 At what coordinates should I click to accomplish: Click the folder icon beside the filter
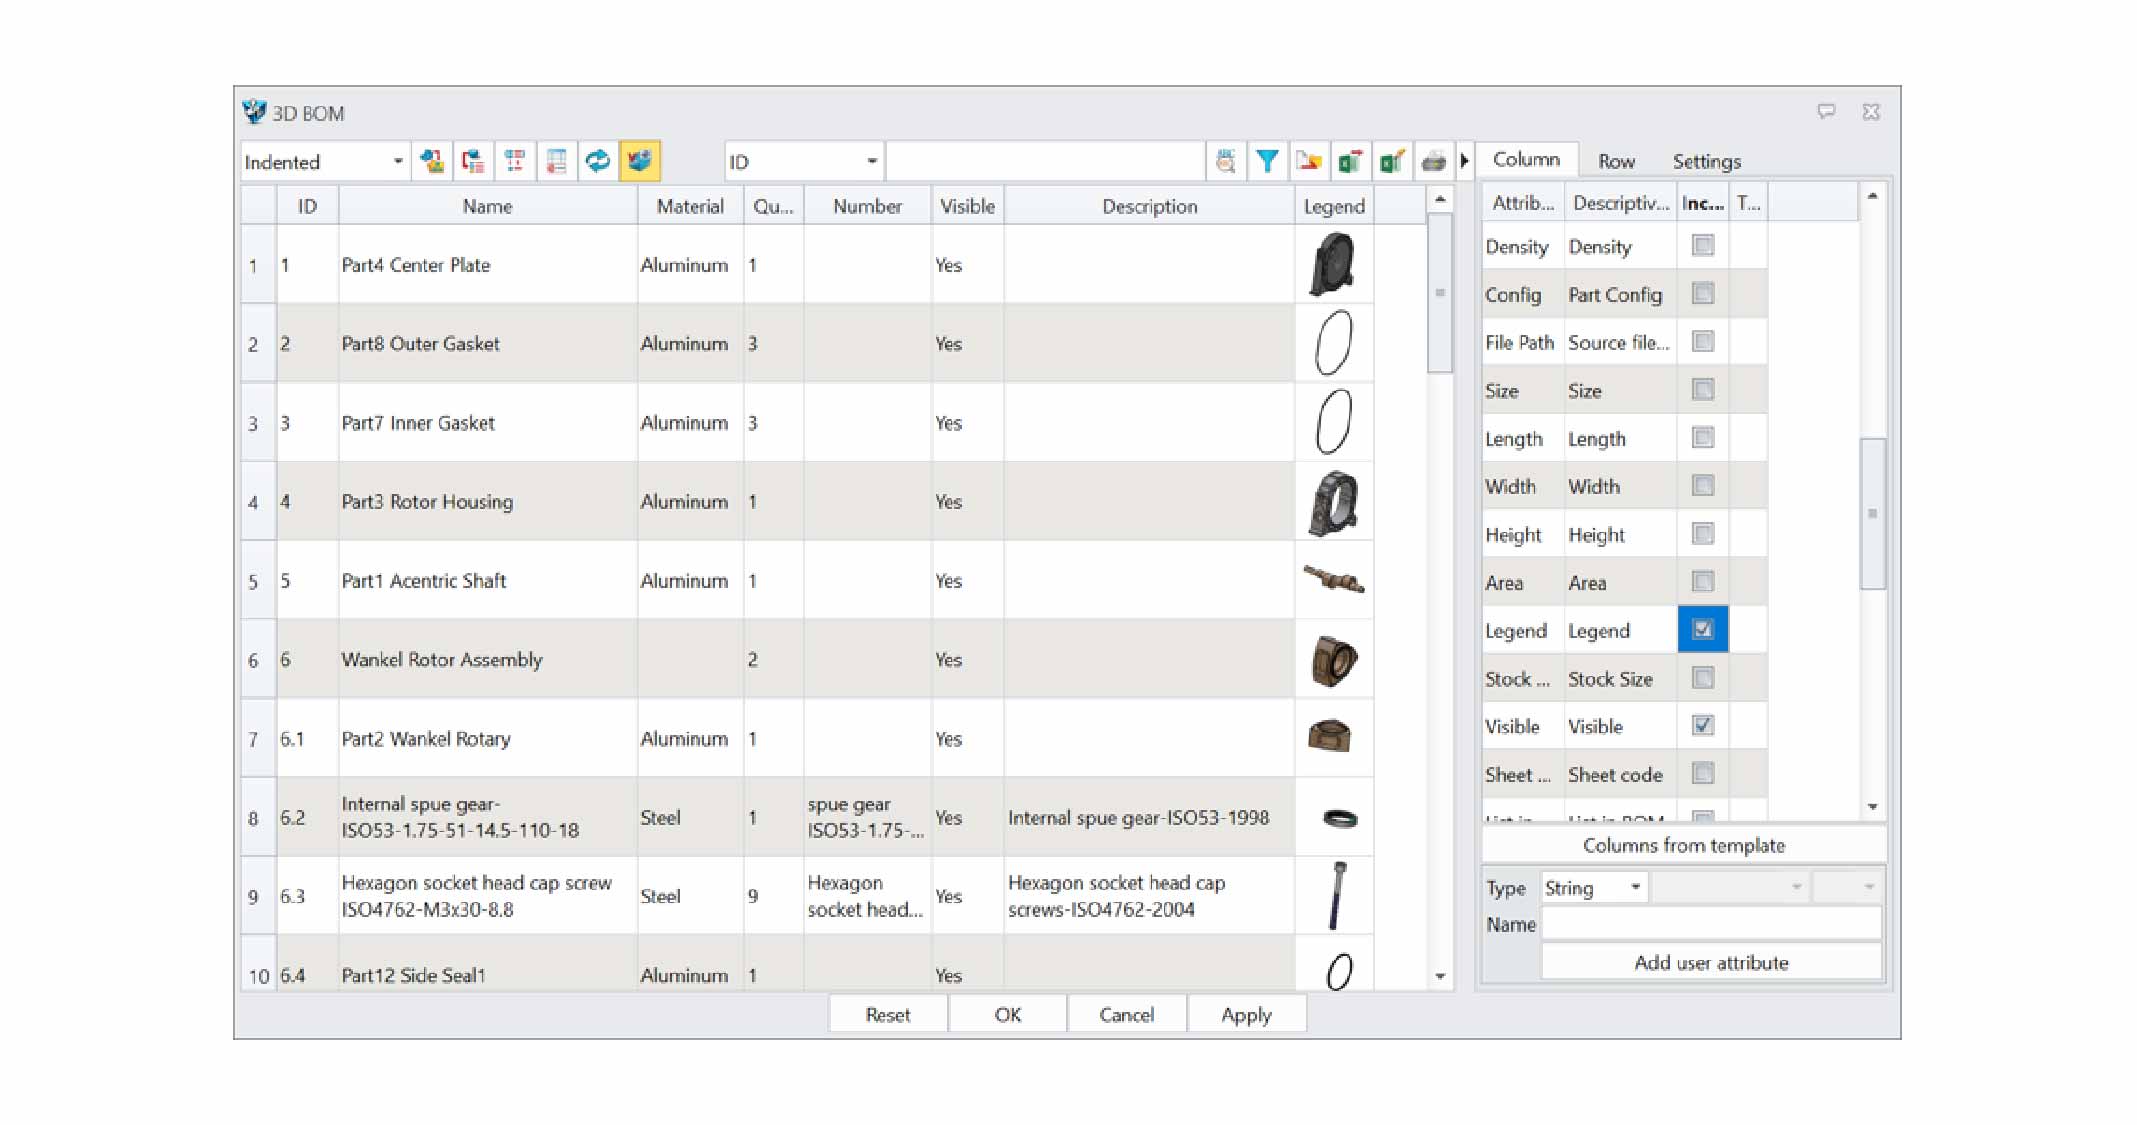pyautogui.click(x=1308, y=161)
